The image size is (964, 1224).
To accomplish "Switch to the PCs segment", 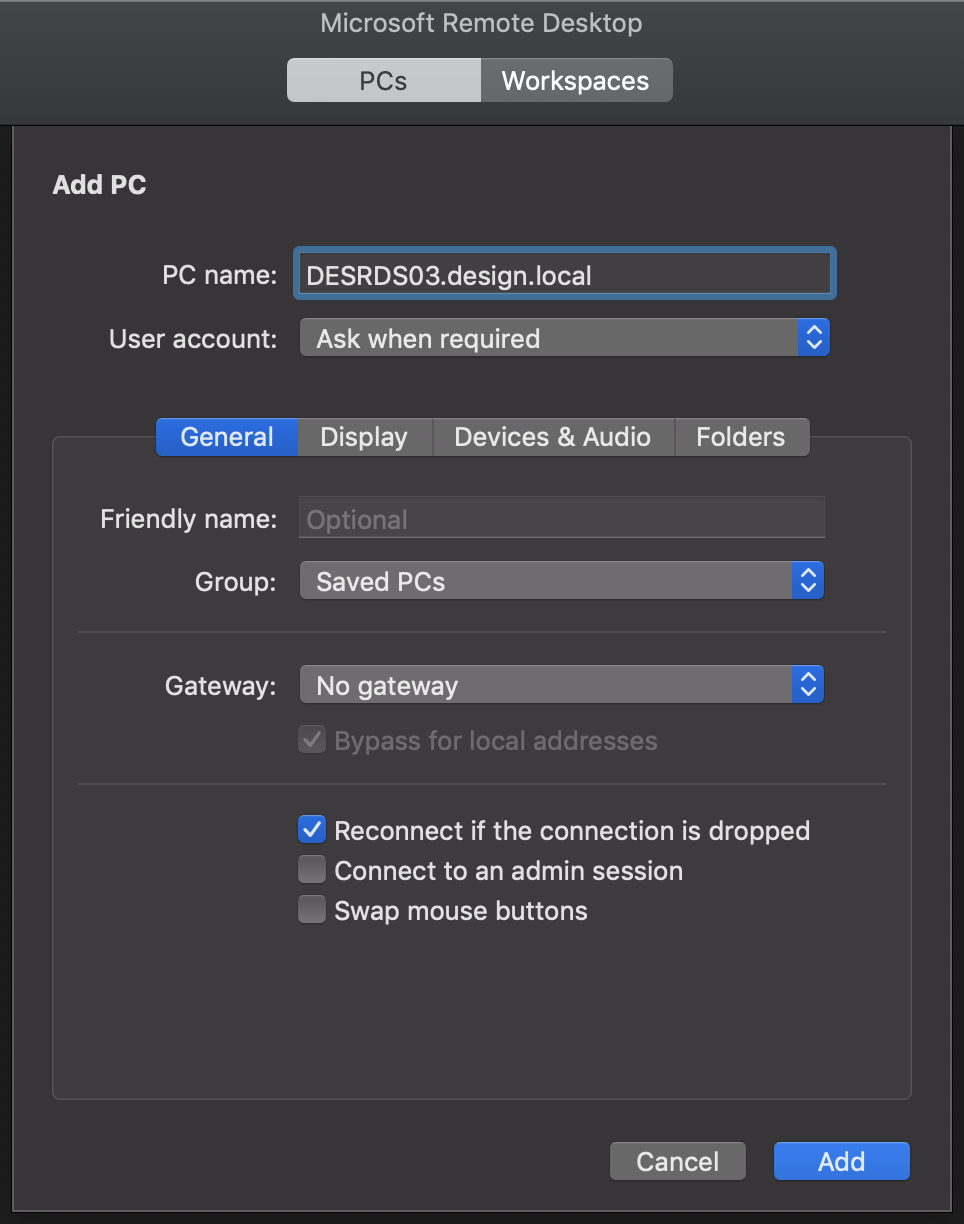I will coord(384,81).
